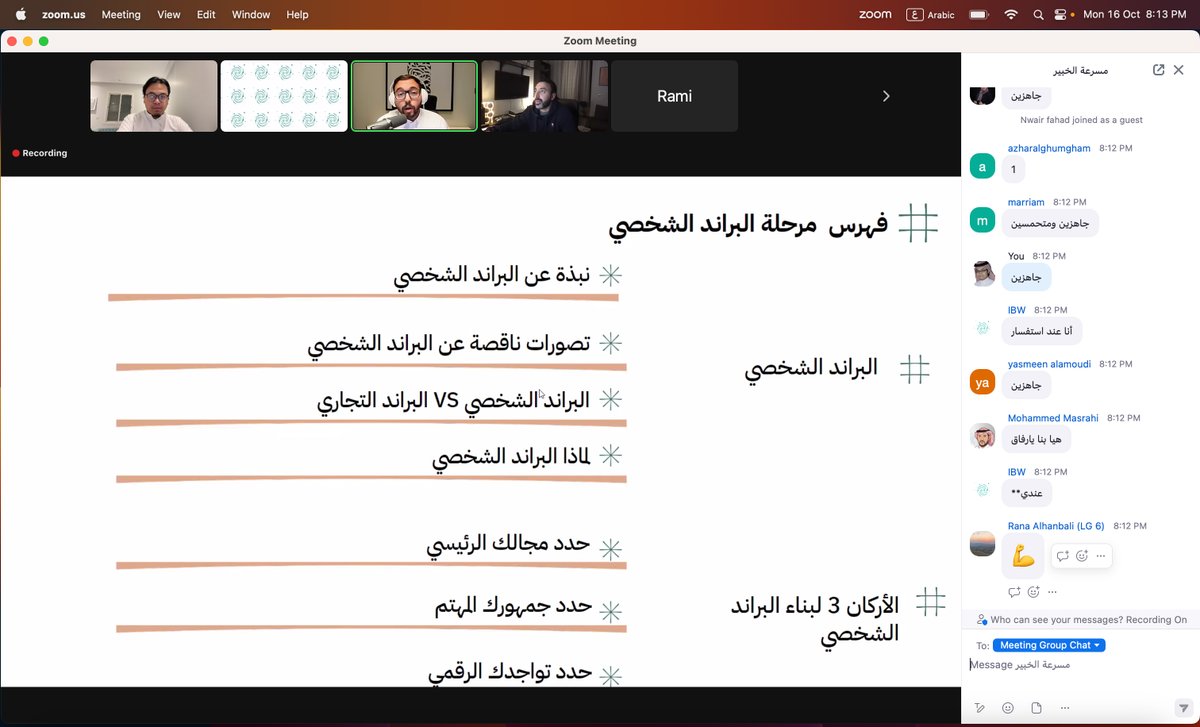
Task: Click the send message arrow button
Action: point(1183,707)
